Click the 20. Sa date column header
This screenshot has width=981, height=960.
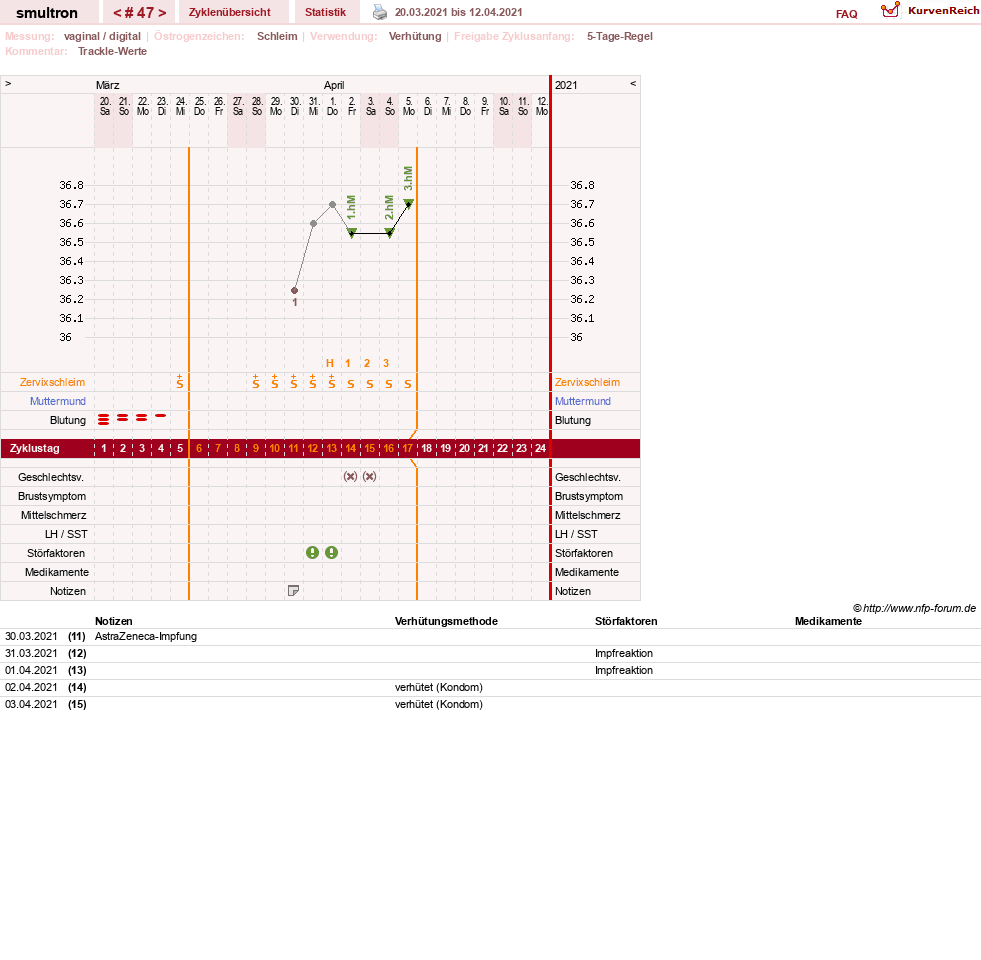(x=105, y=106)
